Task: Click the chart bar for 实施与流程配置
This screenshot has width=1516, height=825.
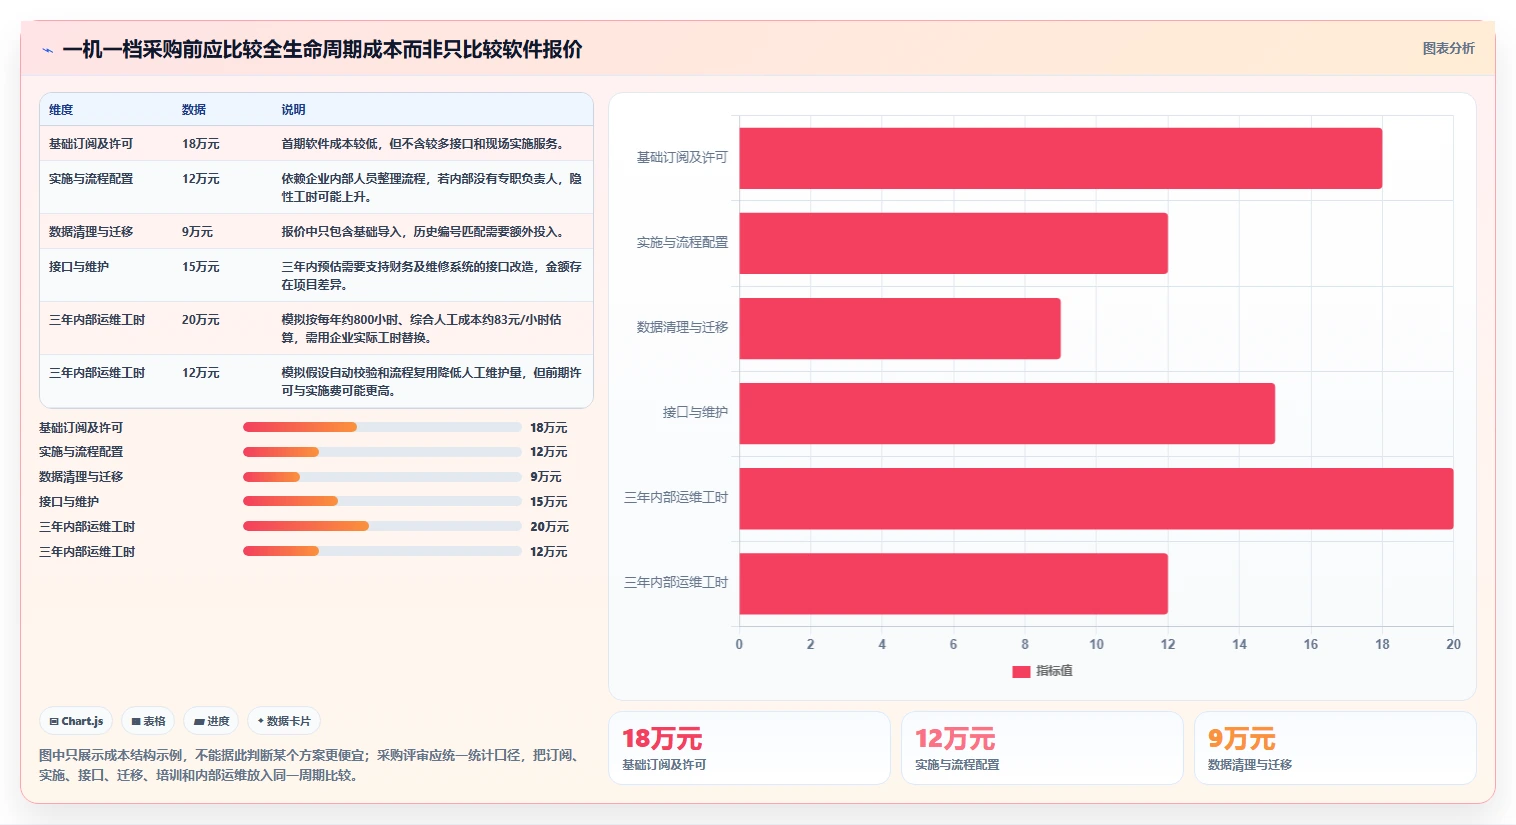Action: [x=953, y=243]
